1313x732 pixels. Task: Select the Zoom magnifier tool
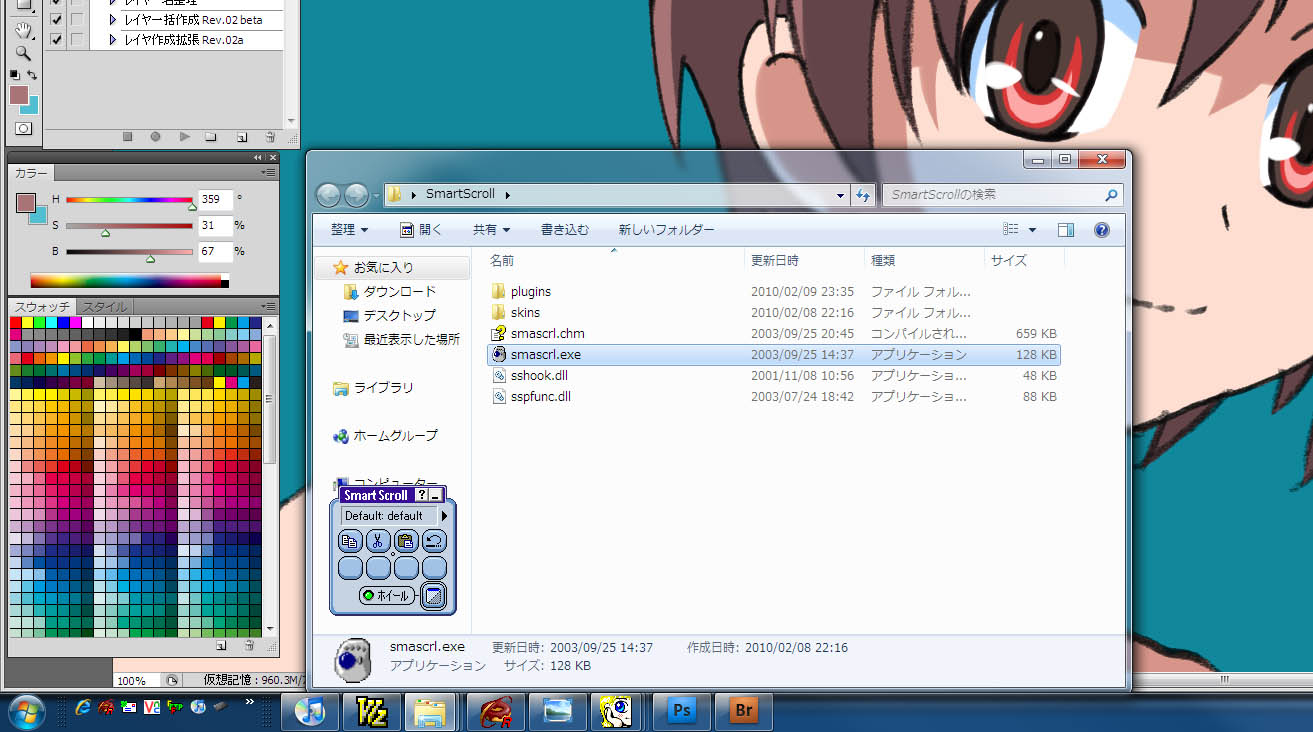click(x=22, y=53)
